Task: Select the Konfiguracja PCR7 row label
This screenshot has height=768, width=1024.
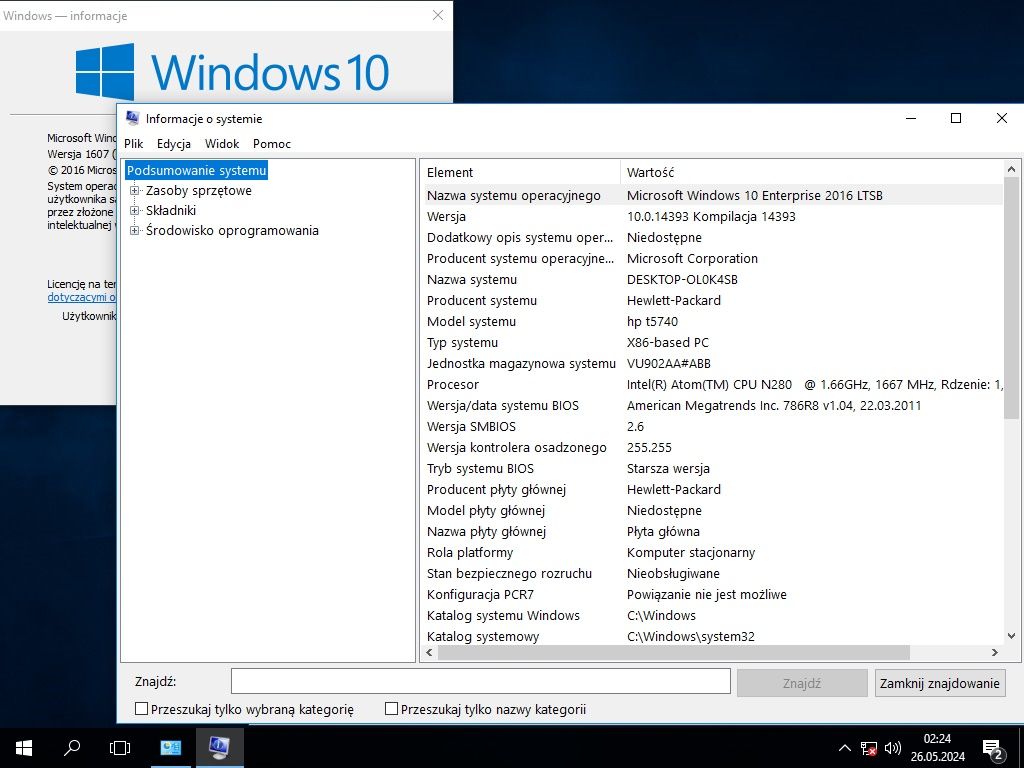Action: tap(481, 594)
